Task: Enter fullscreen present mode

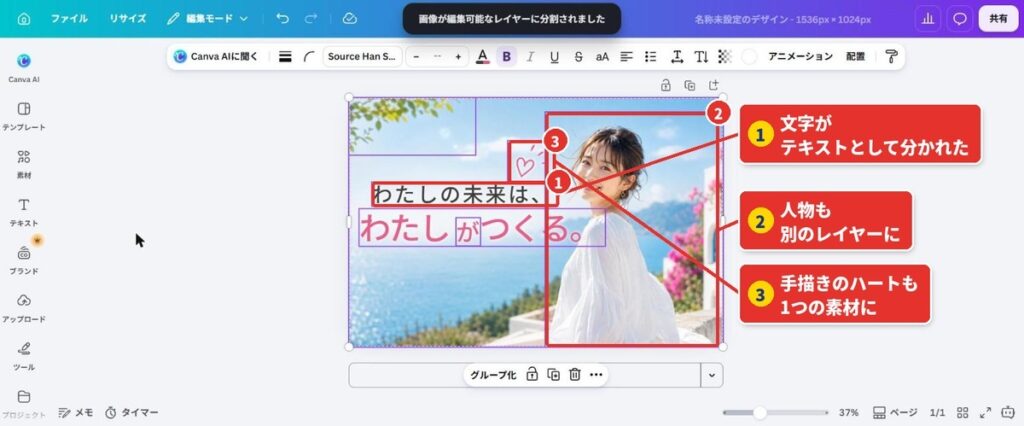Action: click(985, 413)
